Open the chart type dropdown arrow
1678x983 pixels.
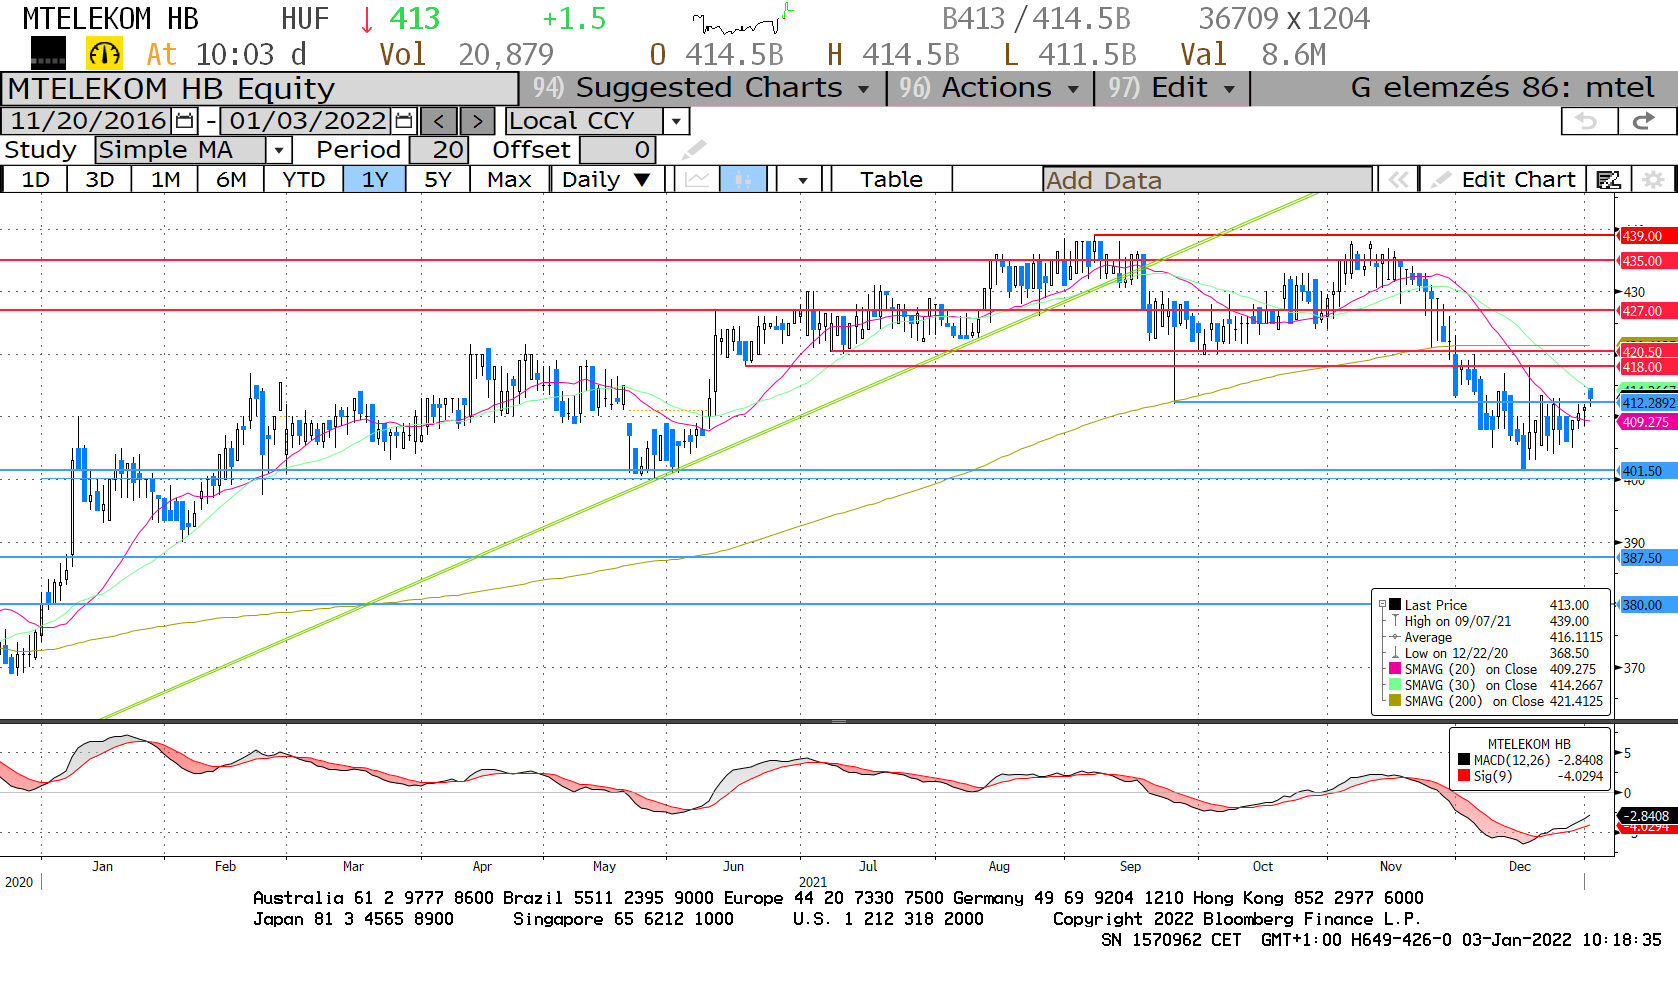pos(803,180)
